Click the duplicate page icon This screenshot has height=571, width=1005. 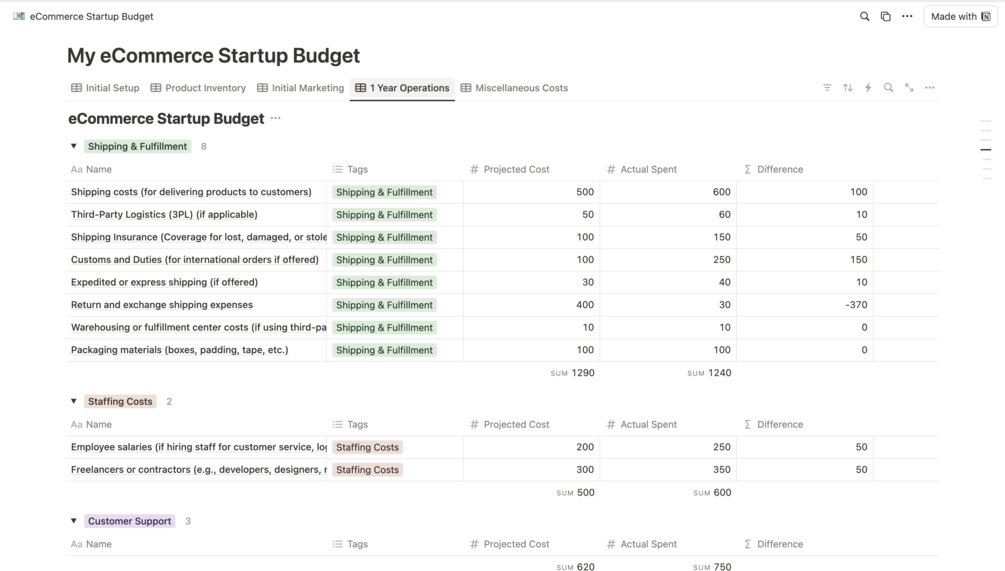tap(886, 16)
